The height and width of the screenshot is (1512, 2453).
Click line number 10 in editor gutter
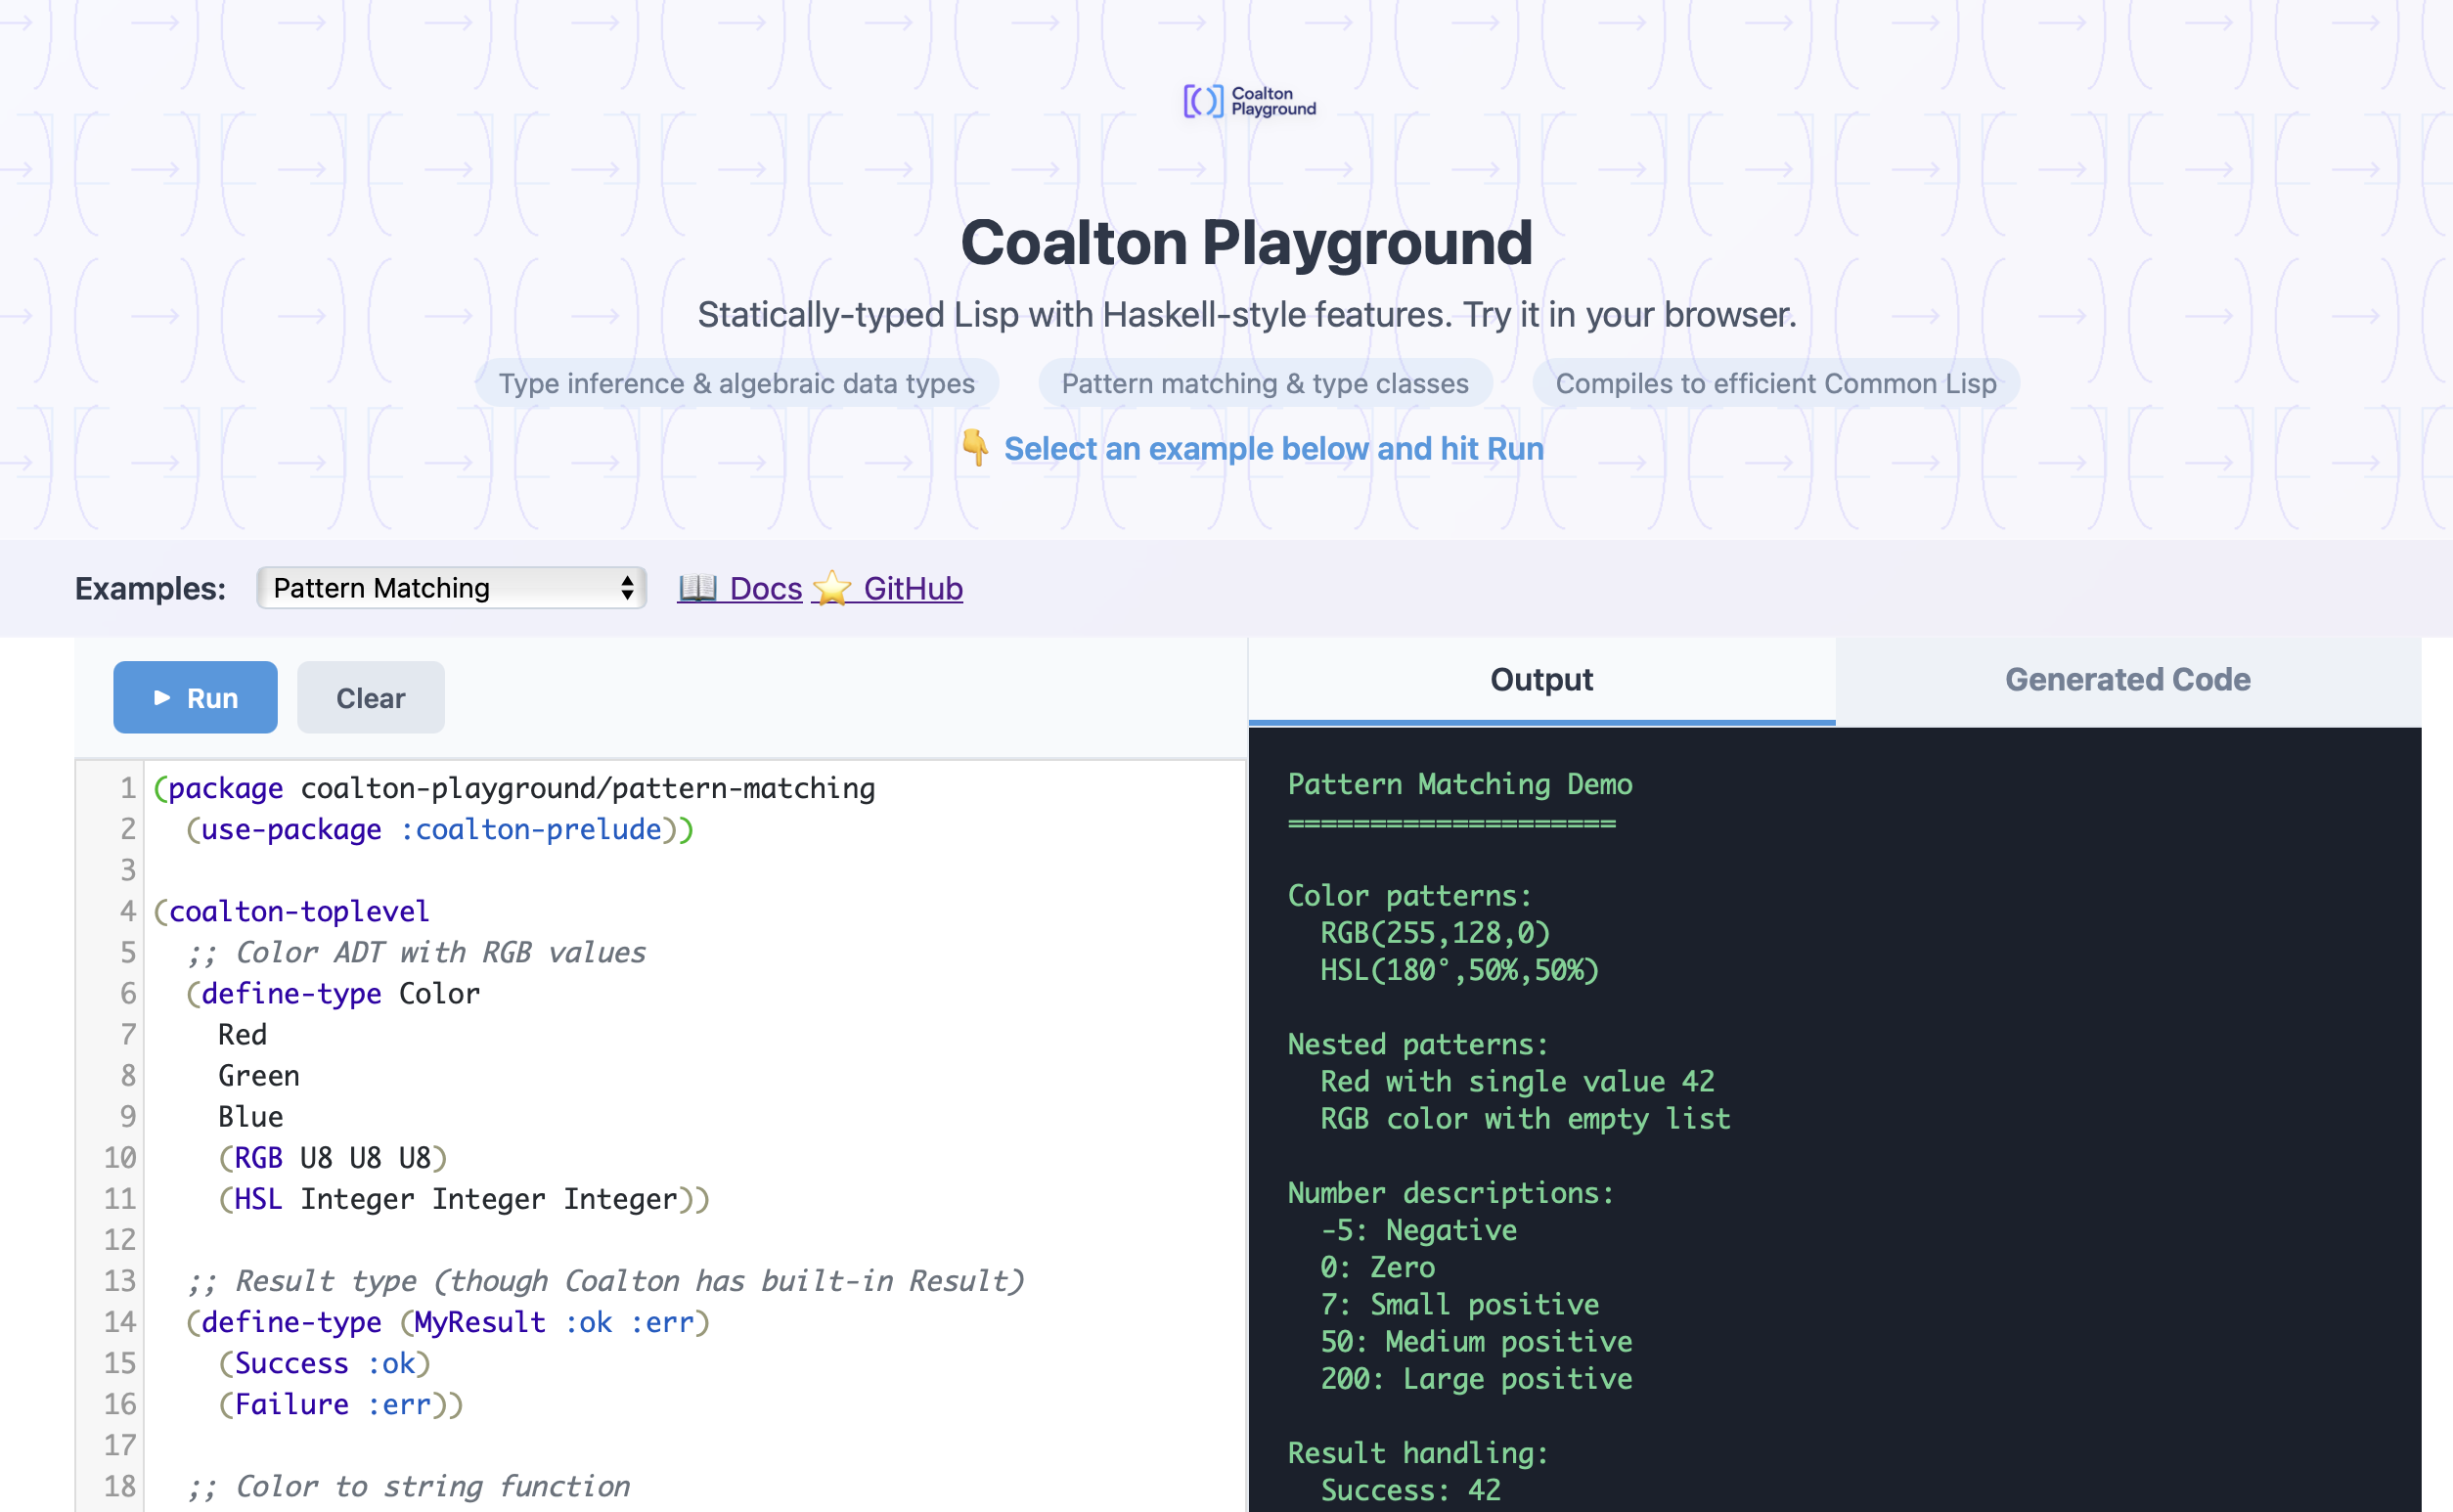[x=120, y=1157]
